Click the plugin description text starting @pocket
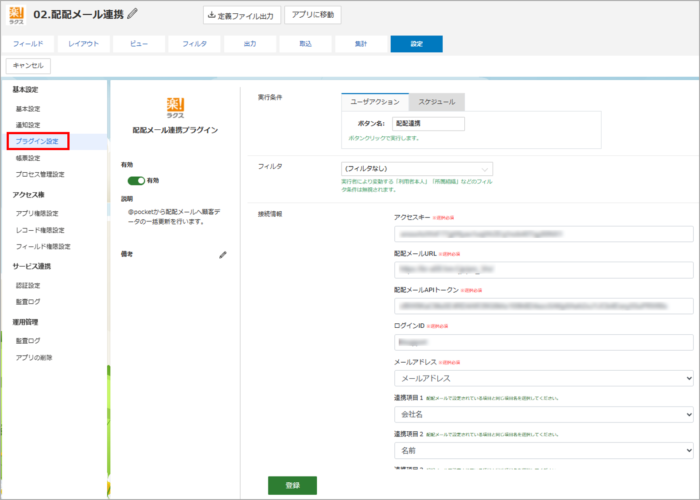This screenshot has height=500, width=700. [x=174, y=217]
